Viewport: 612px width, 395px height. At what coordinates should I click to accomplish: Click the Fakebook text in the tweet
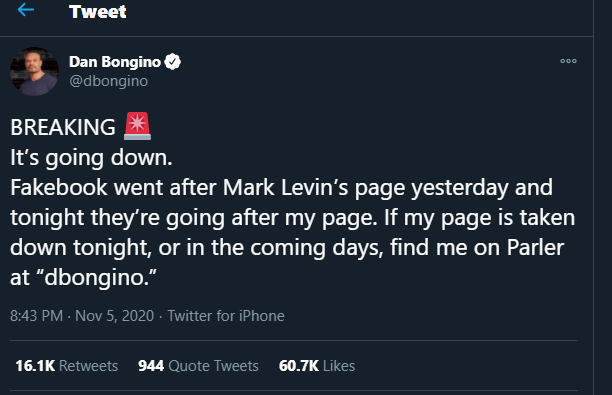[59, 187]
